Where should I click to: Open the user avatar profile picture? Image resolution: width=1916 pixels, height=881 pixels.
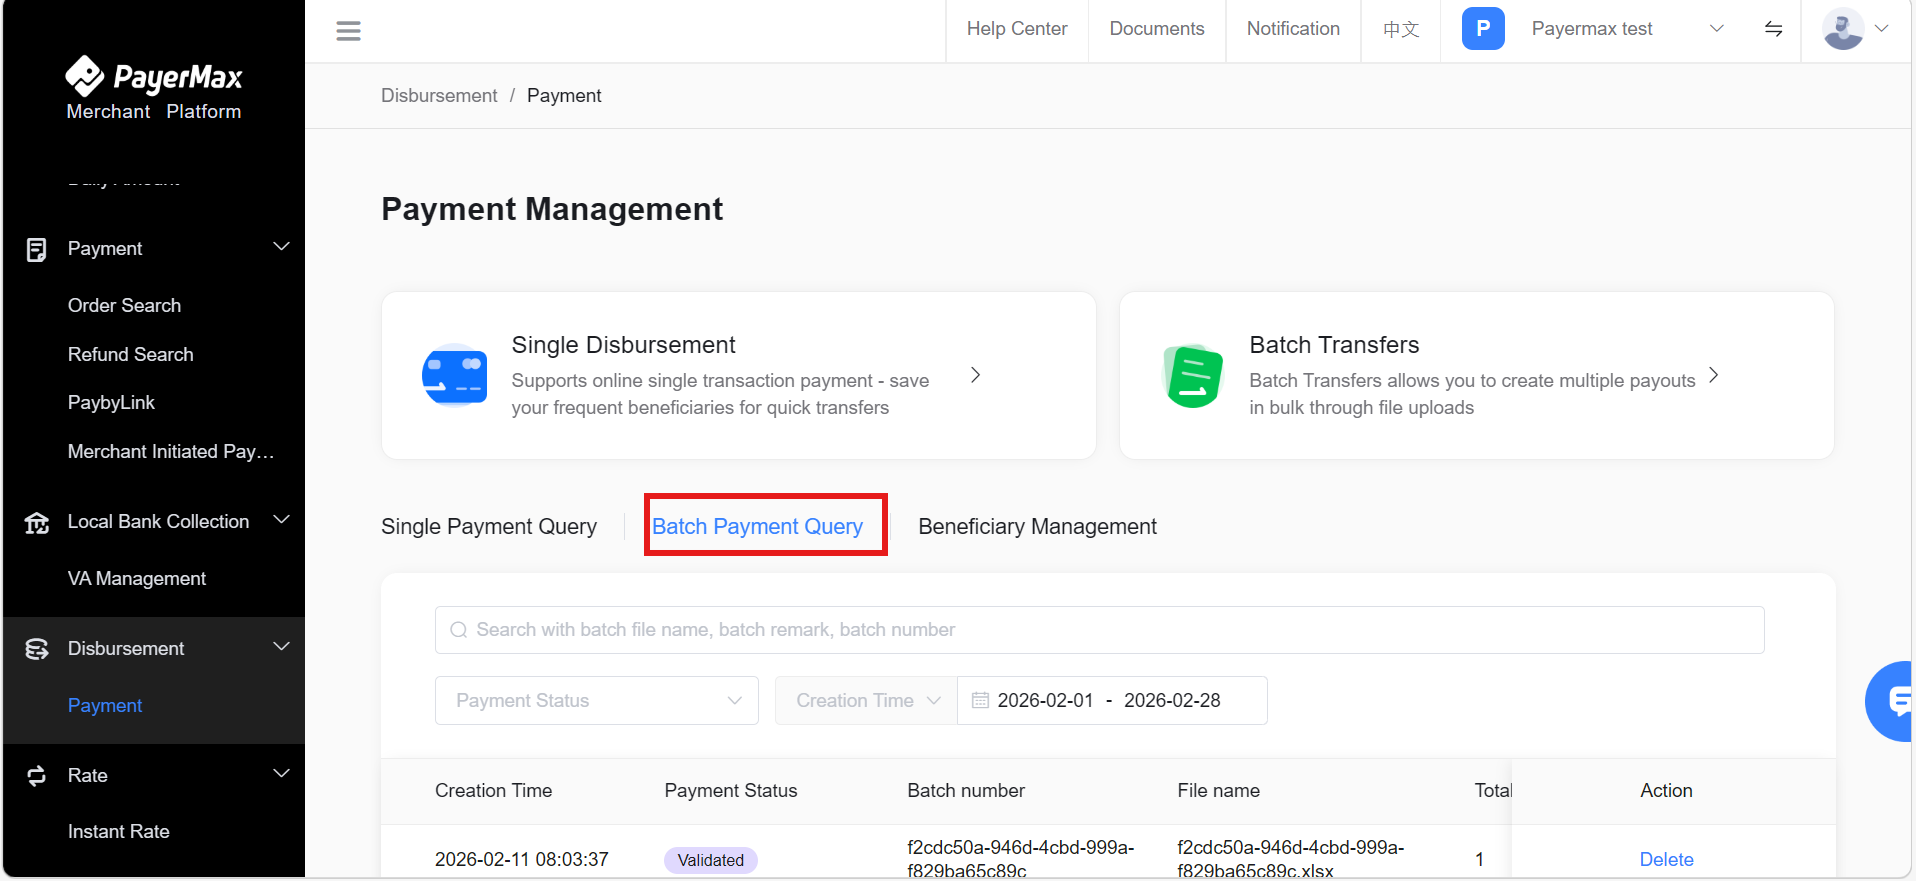point(1843,29)
